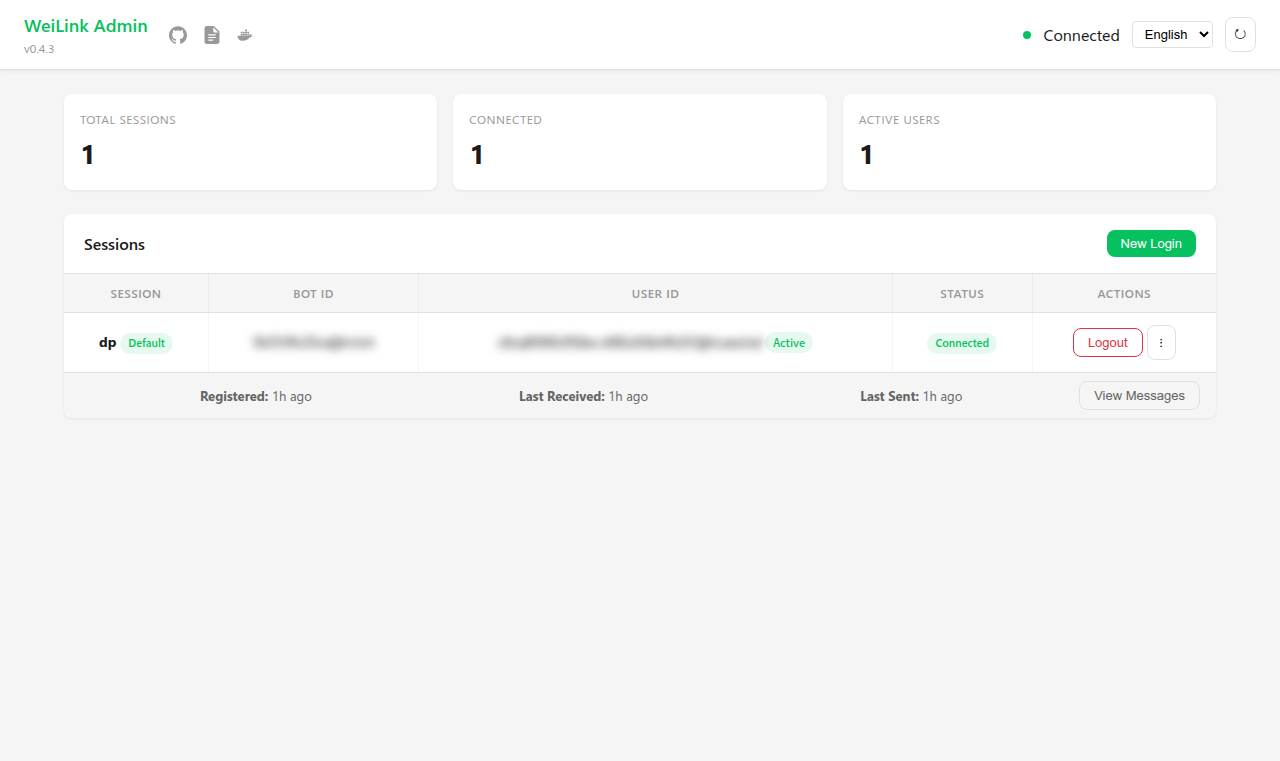Viewport: 1280px width, 761px height.
Task: Click the blurred User ID value
Action: (629, 343)
